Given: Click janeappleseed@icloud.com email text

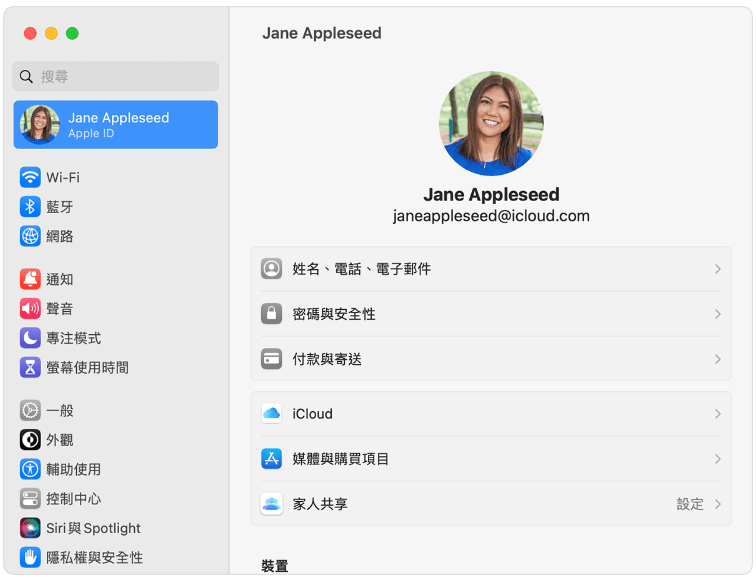Looking at the screenshot, I should click(491, 215).
